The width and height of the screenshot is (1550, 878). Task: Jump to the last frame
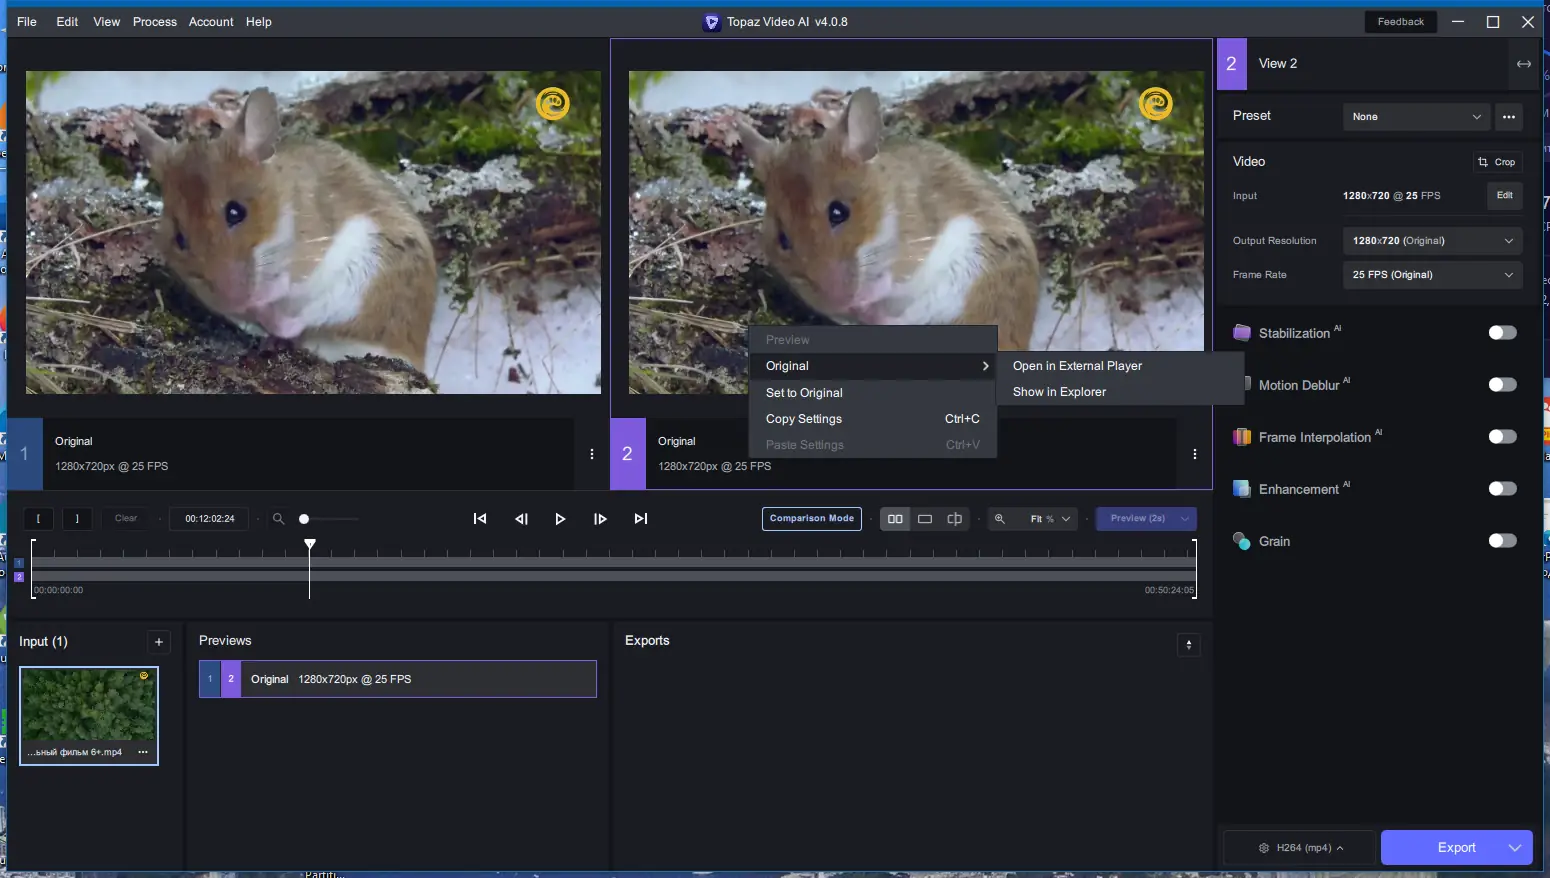coord(641,519)
